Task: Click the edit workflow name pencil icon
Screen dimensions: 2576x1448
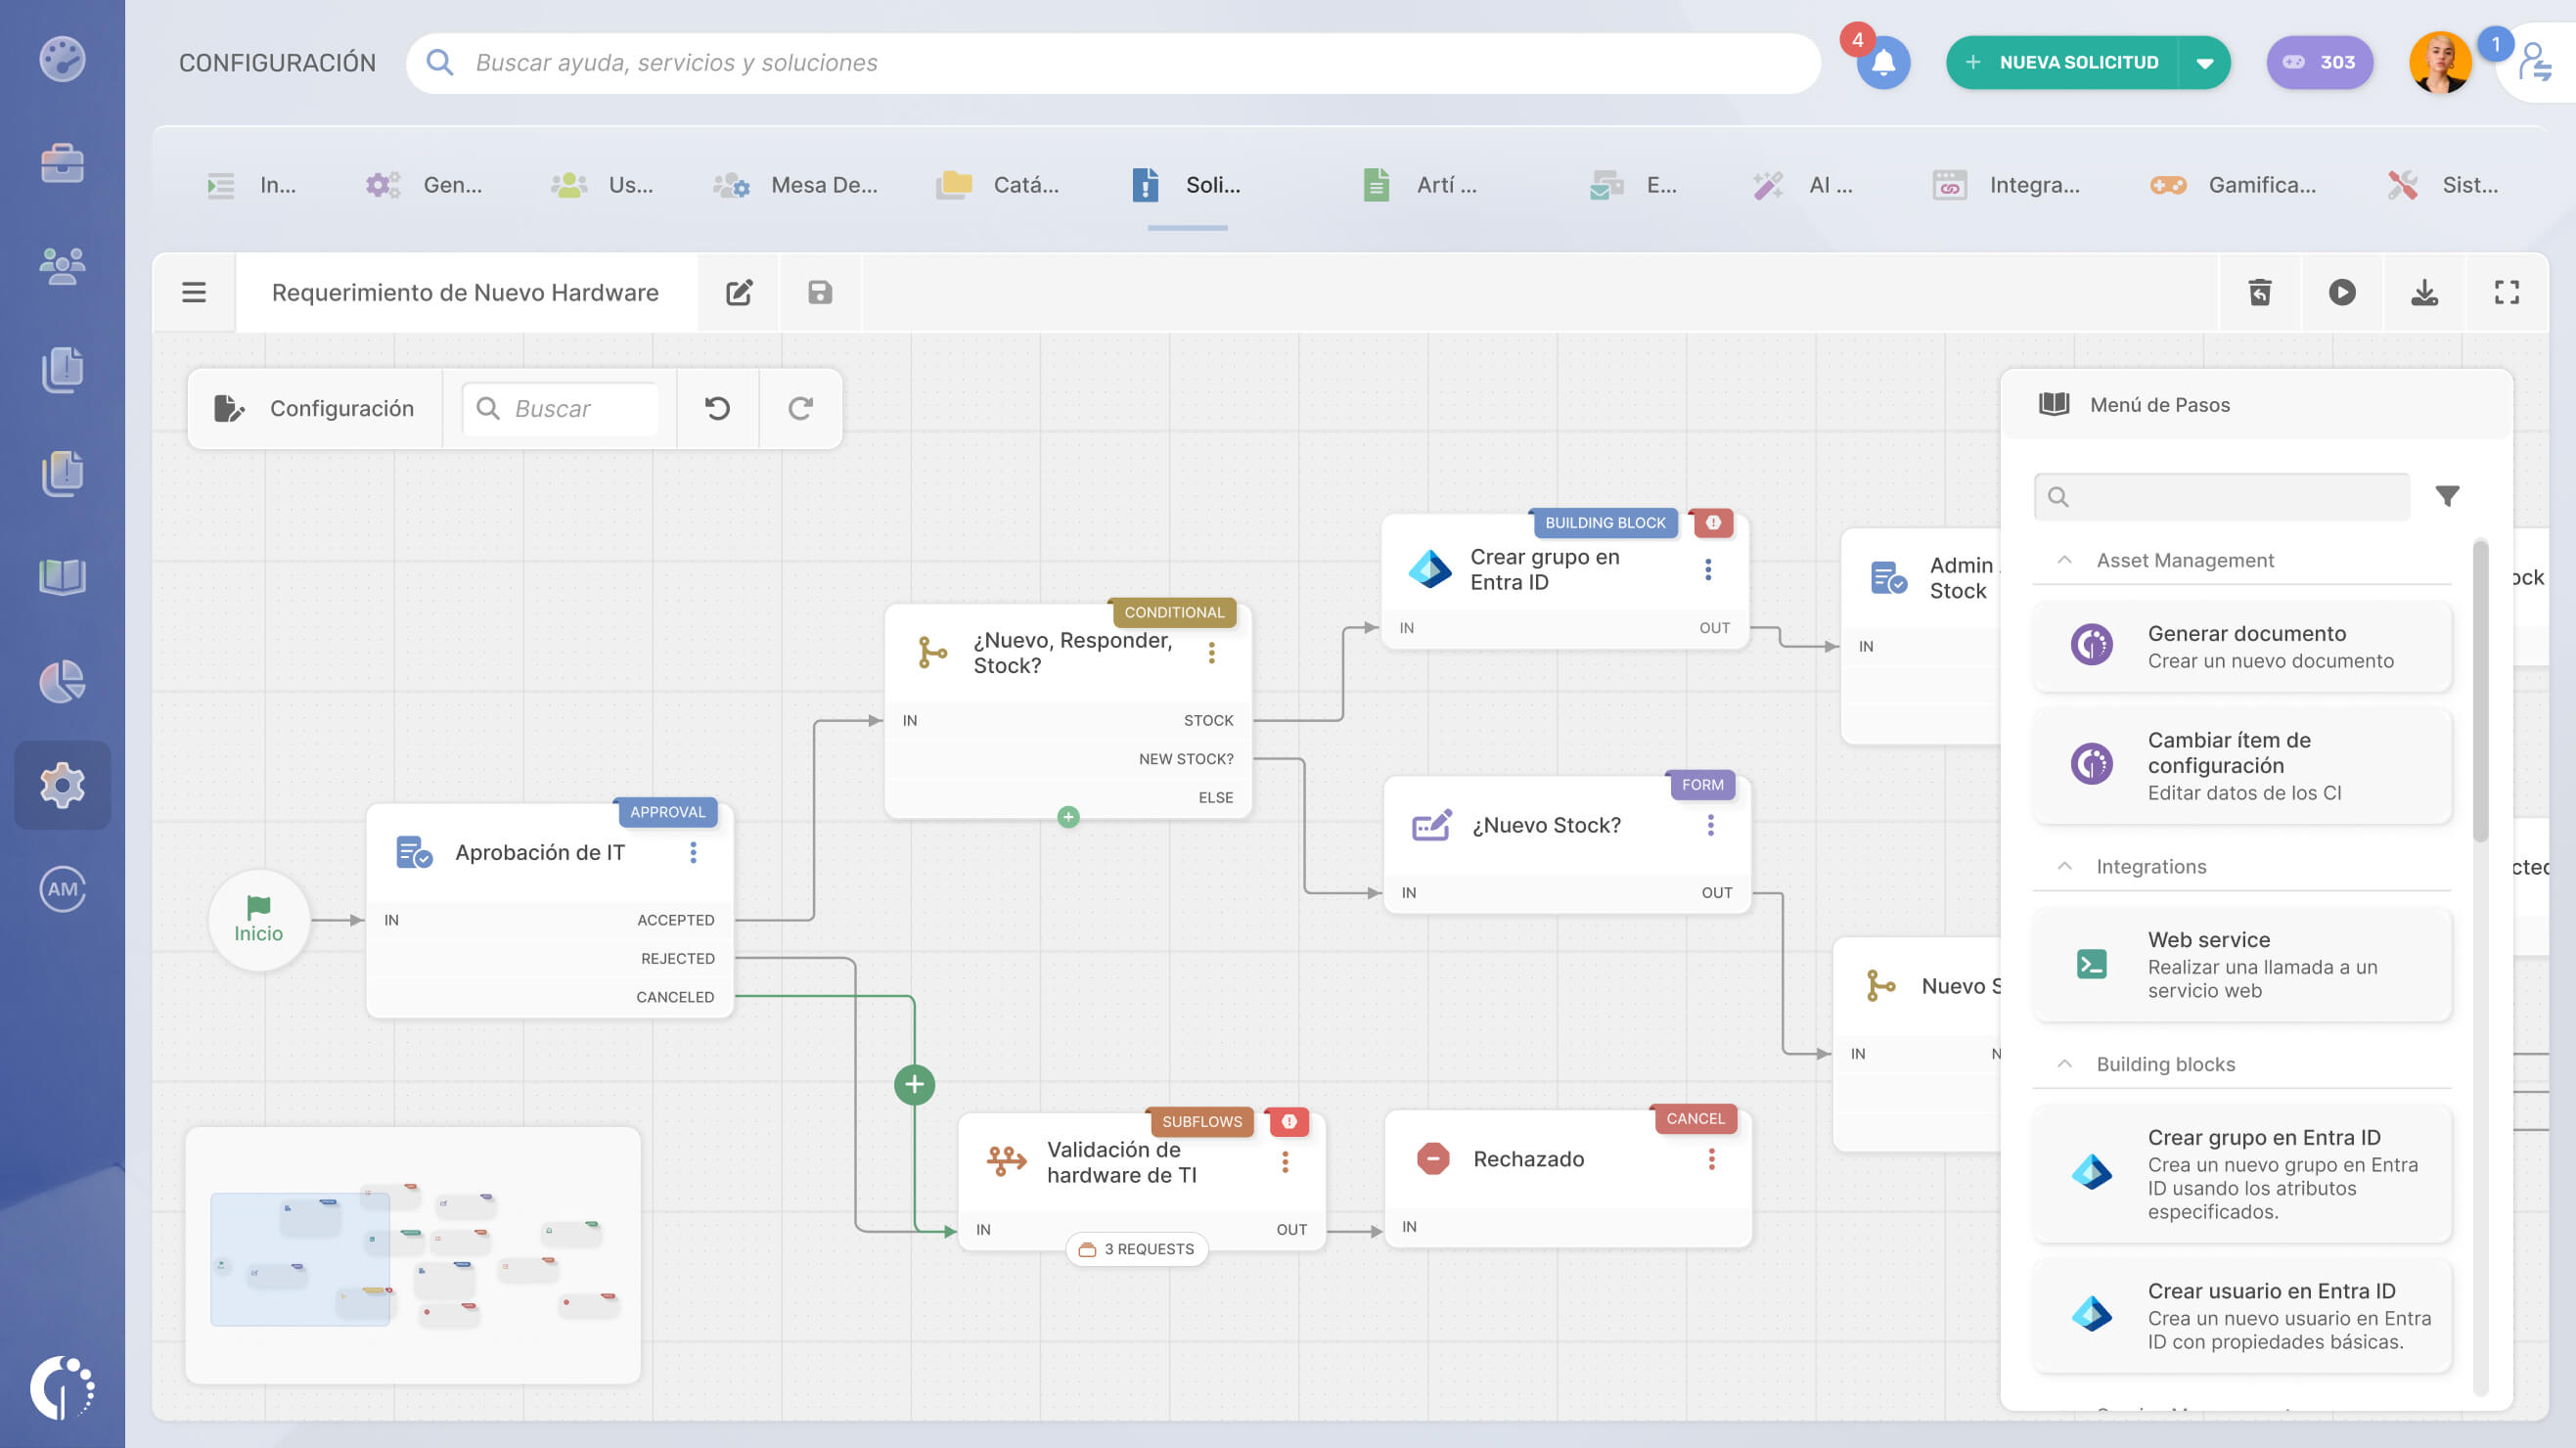Action: tap(739, 292)
